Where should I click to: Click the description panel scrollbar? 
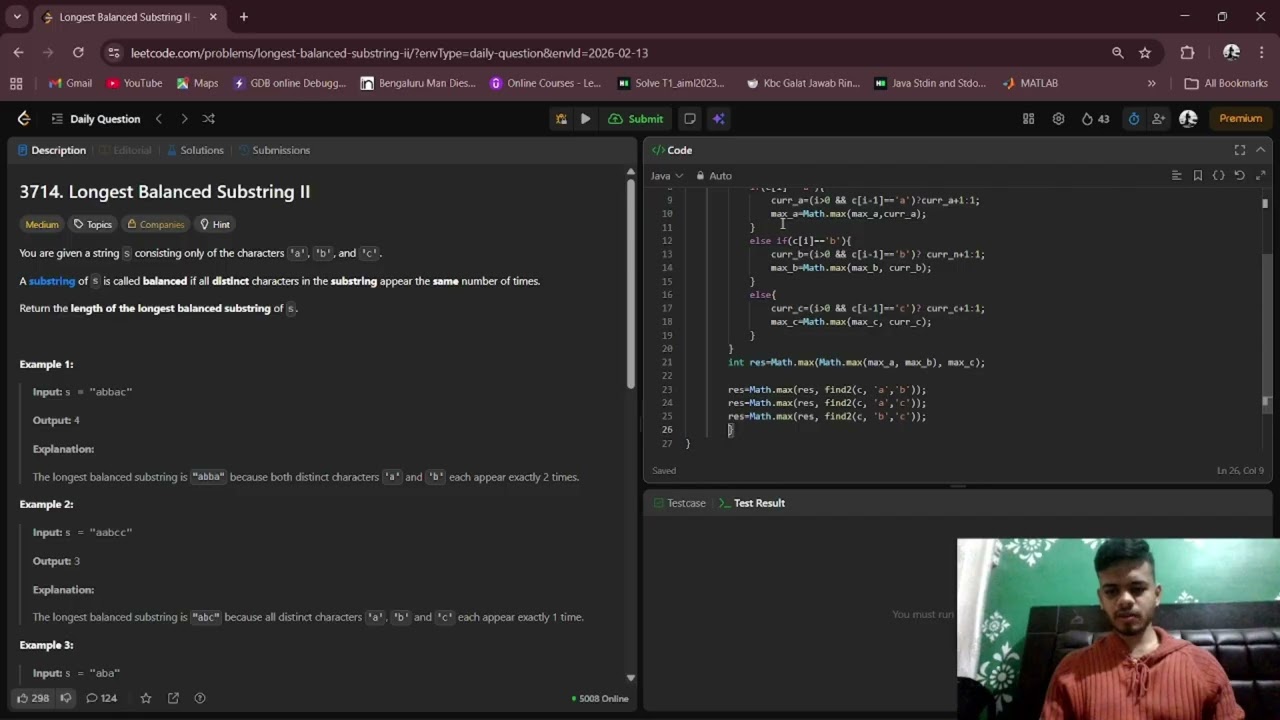click(630, 285)
